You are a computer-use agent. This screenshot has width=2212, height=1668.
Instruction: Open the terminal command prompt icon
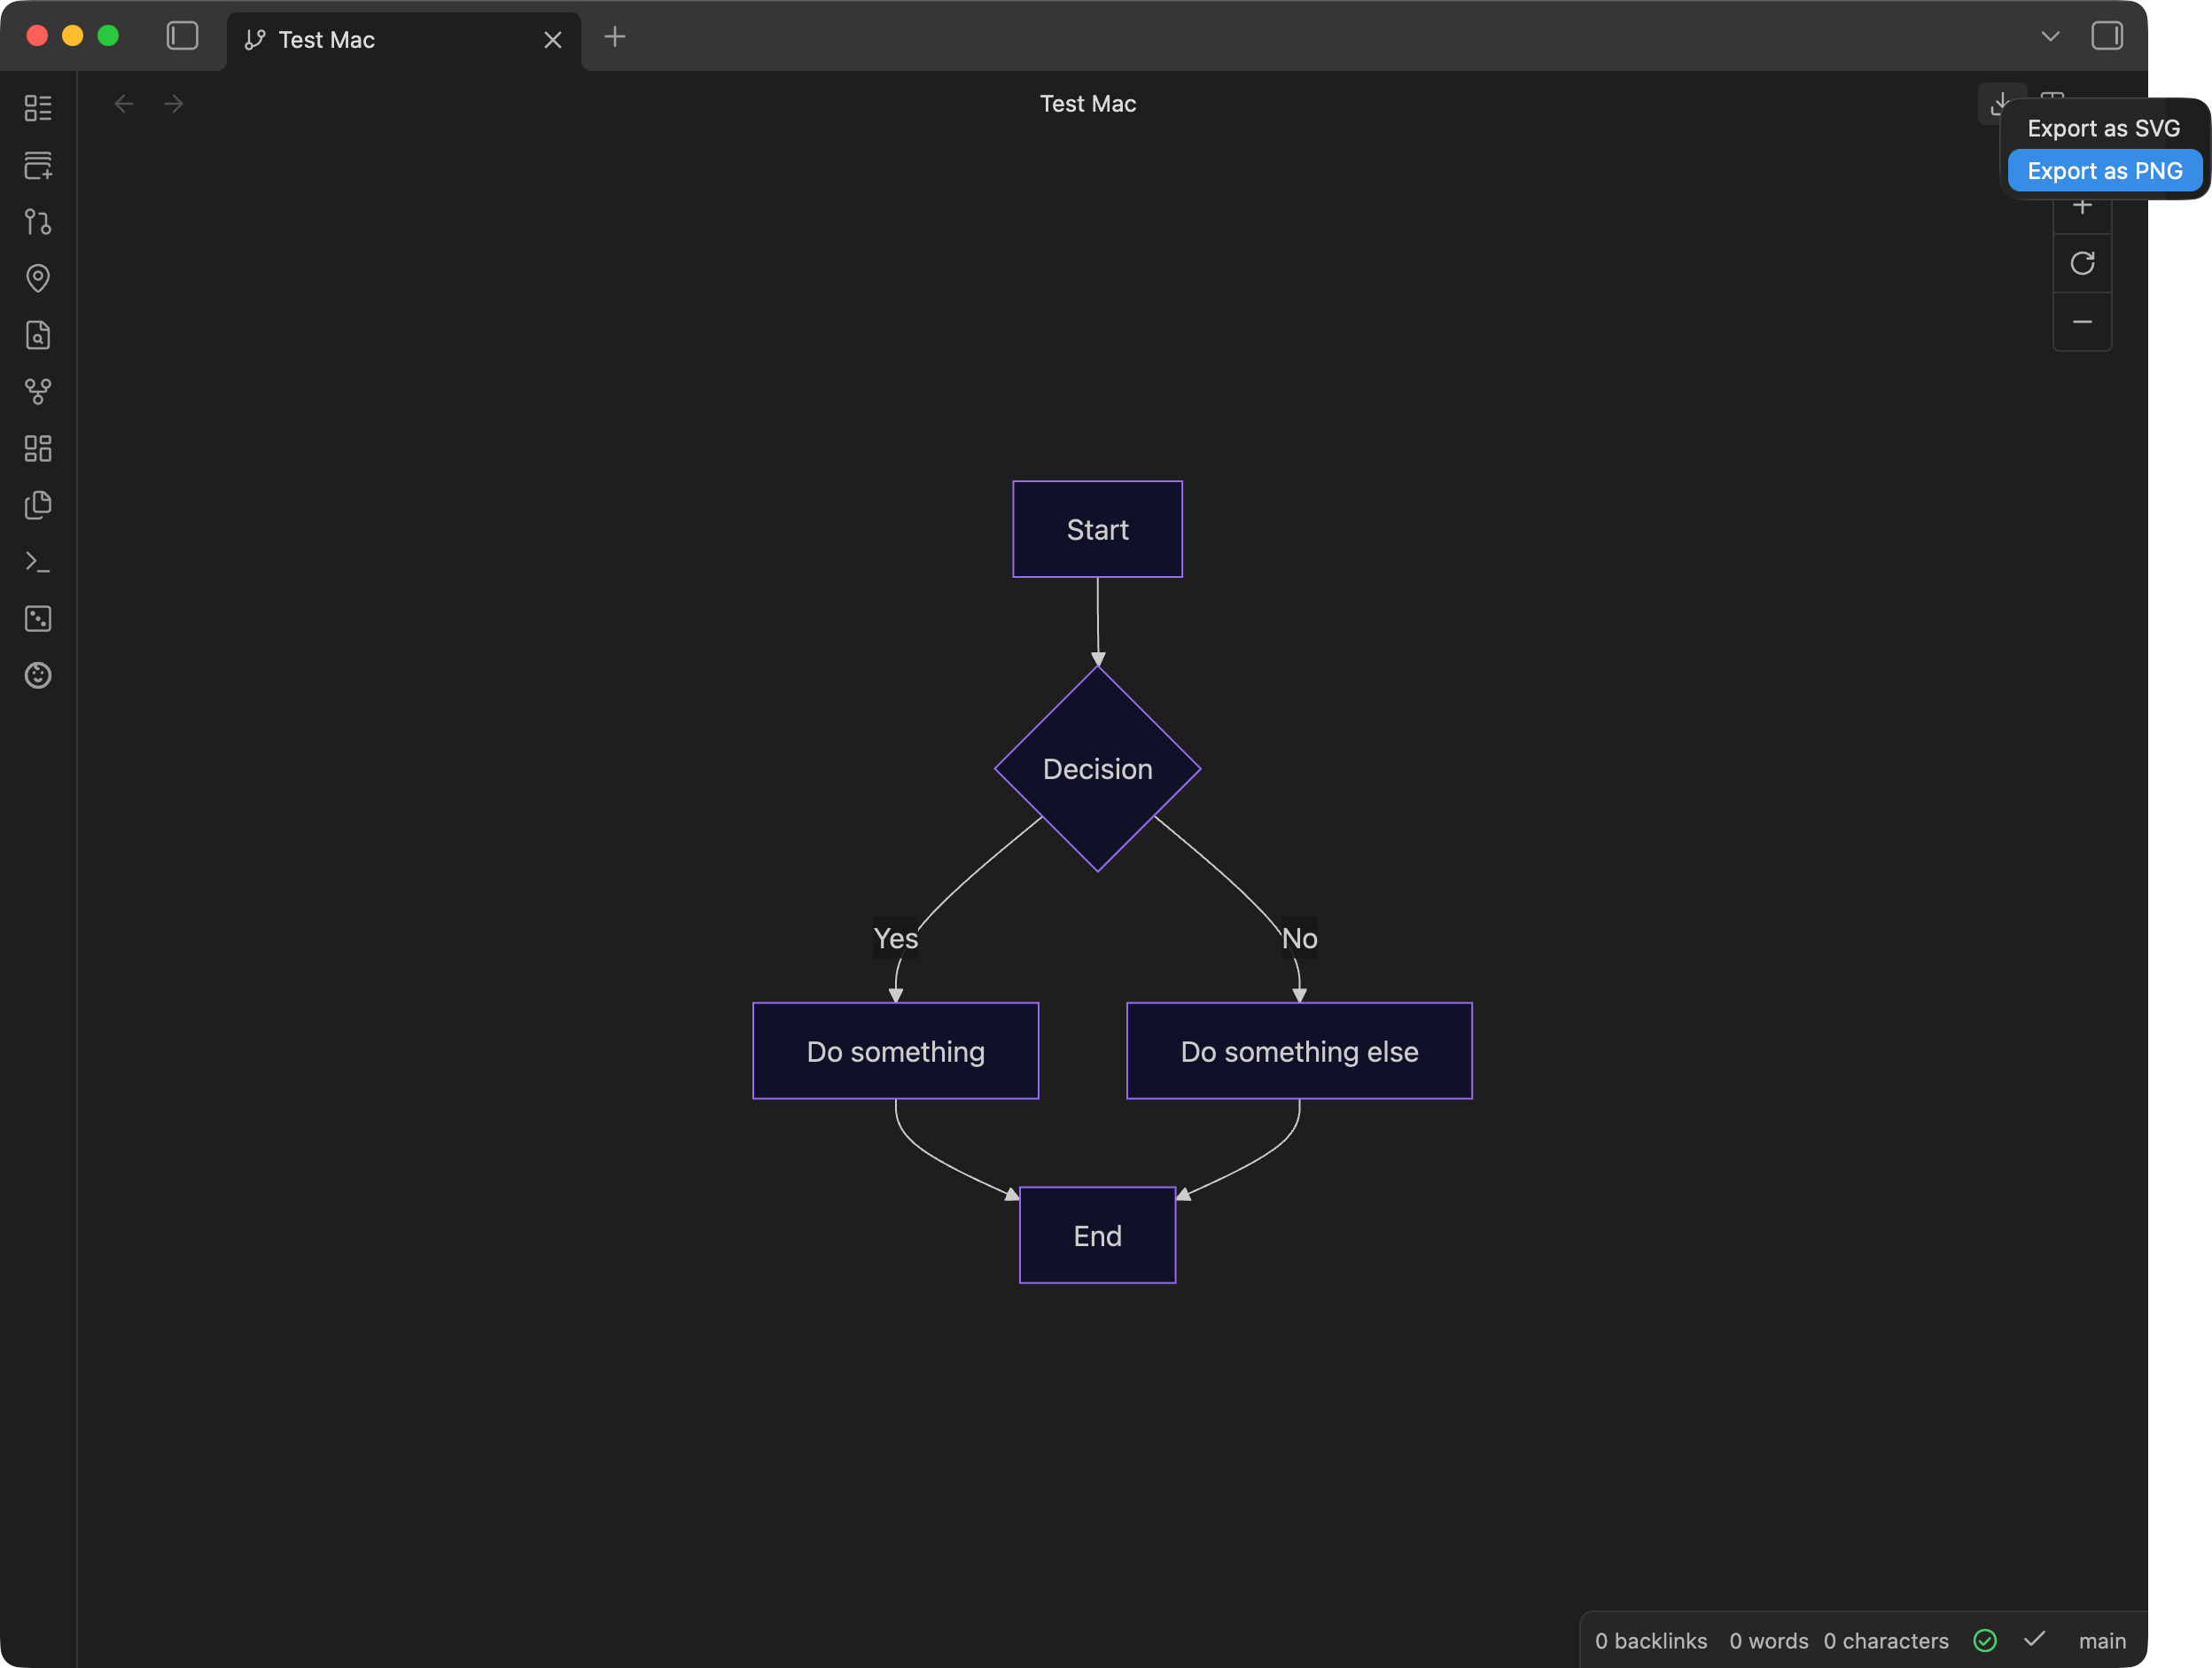[x=38, y=562]
